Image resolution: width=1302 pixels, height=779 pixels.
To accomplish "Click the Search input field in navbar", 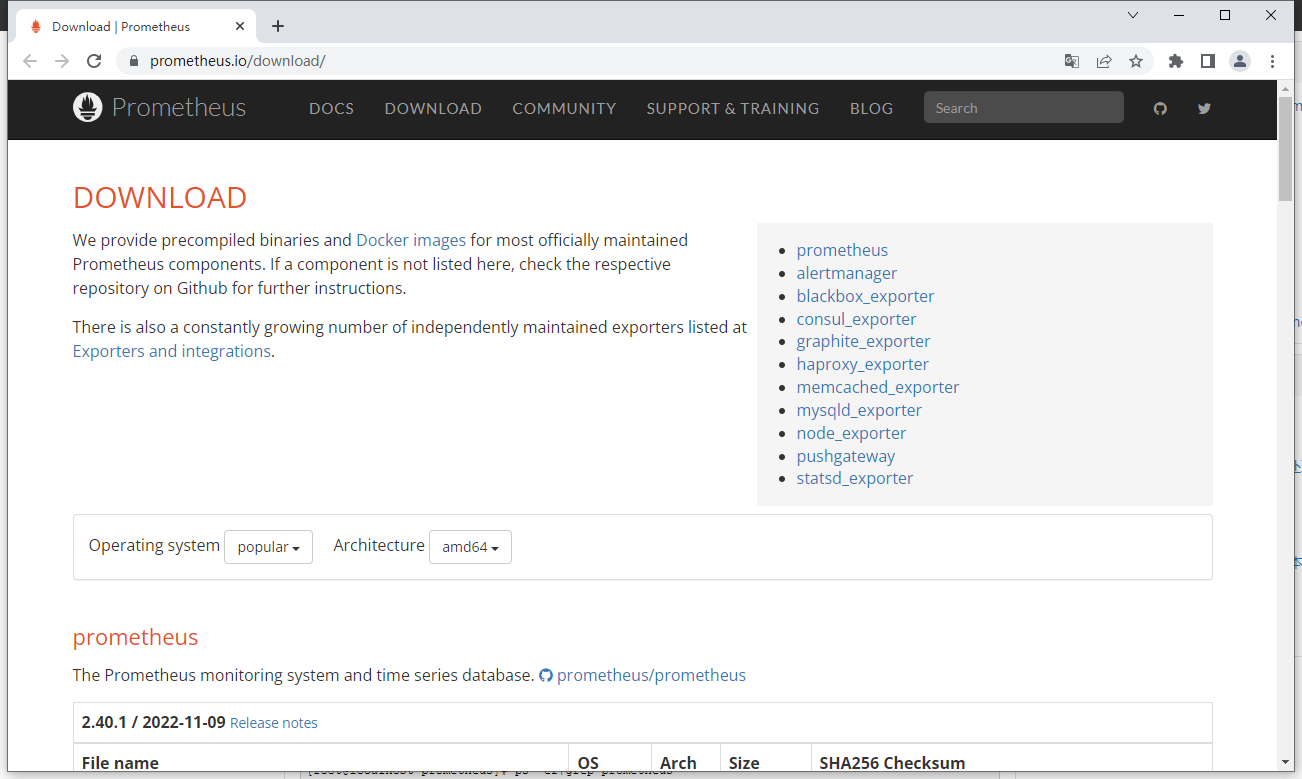I will tap(1024, 108).
